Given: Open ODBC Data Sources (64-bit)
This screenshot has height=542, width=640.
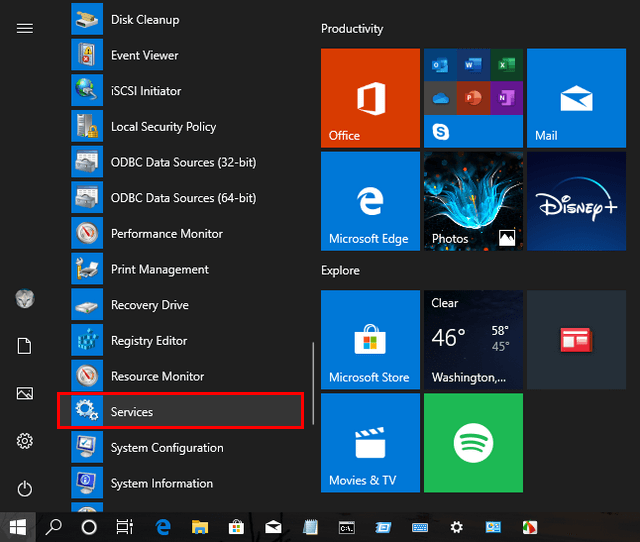Looking at the screenshot, I should pyautogui.click(x=186, y=198).
